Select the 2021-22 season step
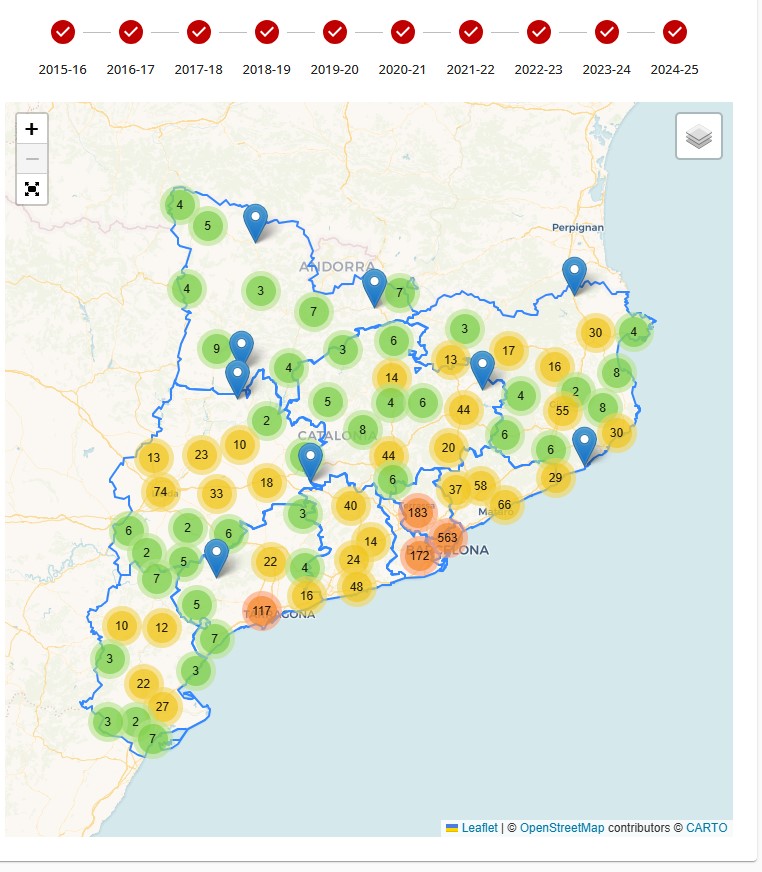This screenshot has height=872, width=762. pos(471,32)
